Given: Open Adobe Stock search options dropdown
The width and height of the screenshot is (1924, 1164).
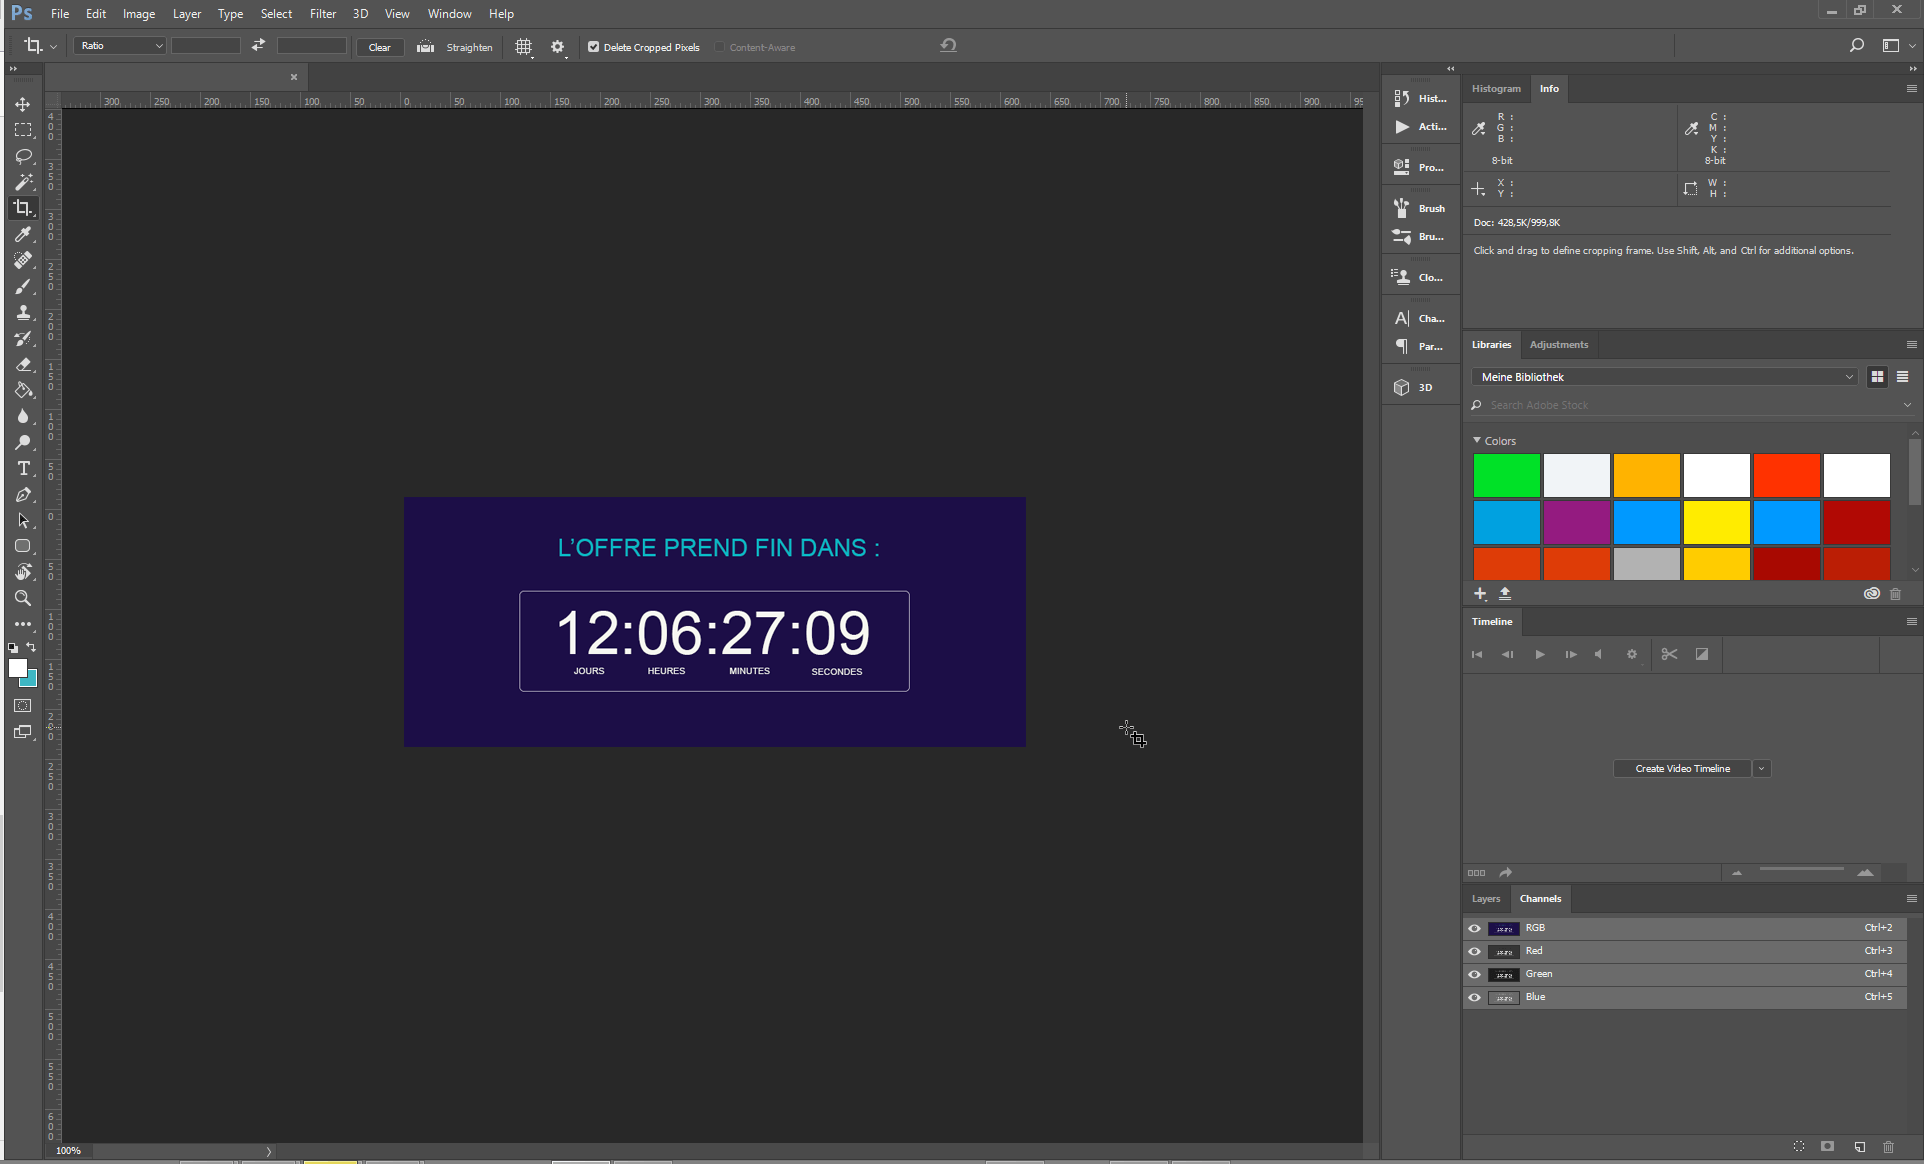Looking at the screenshot, I should [x=1906, y=405].
